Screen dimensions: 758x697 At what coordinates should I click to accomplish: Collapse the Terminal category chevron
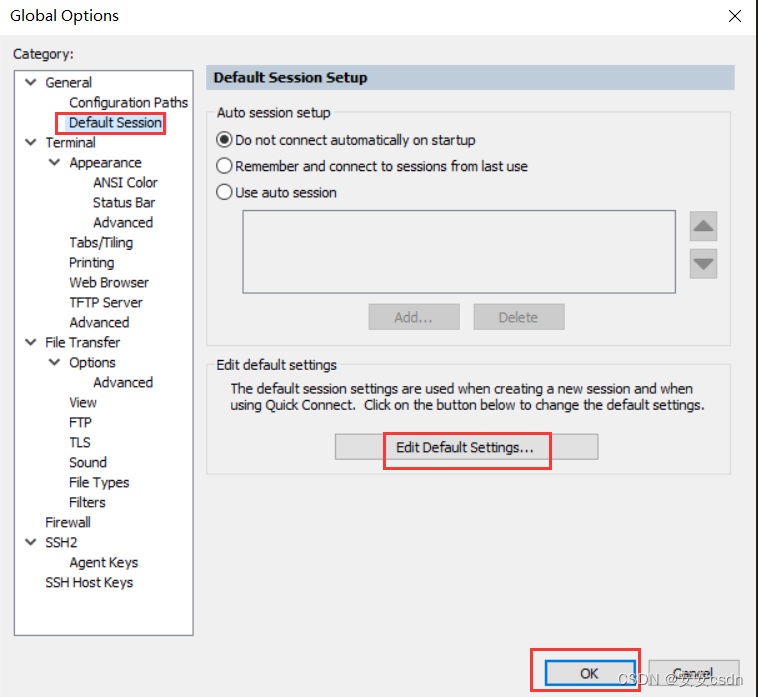31,142
